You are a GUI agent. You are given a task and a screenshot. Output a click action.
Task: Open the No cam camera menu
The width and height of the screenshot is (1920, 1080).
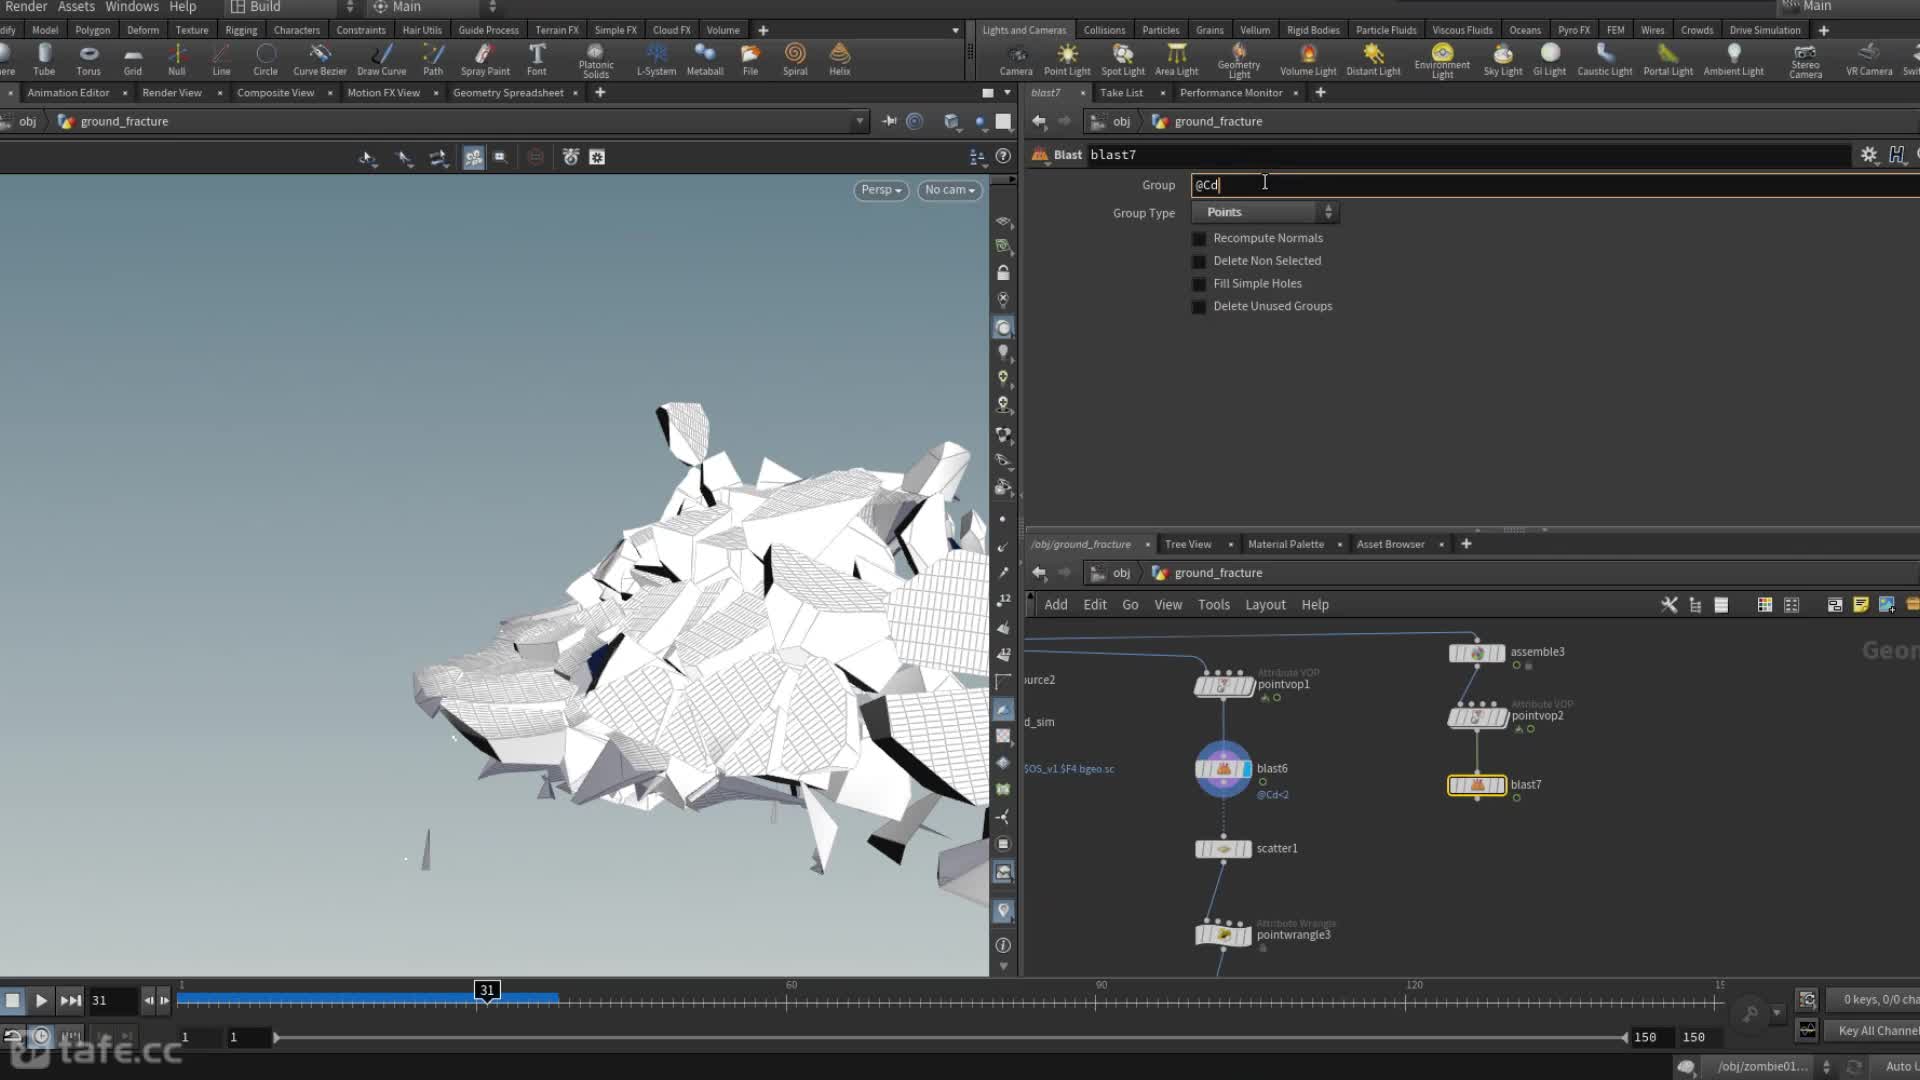click(949, 190)
